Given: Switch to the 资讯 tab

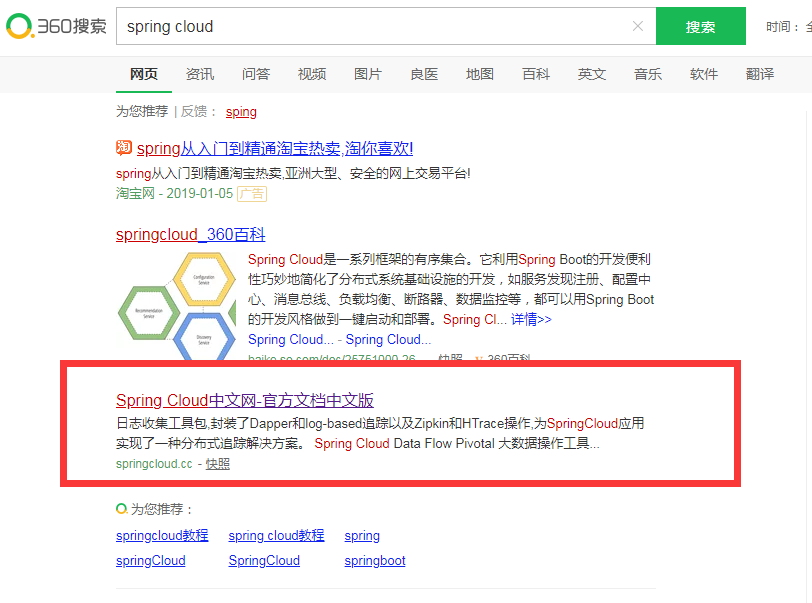Looking at the screenshot, I should 200,74.
